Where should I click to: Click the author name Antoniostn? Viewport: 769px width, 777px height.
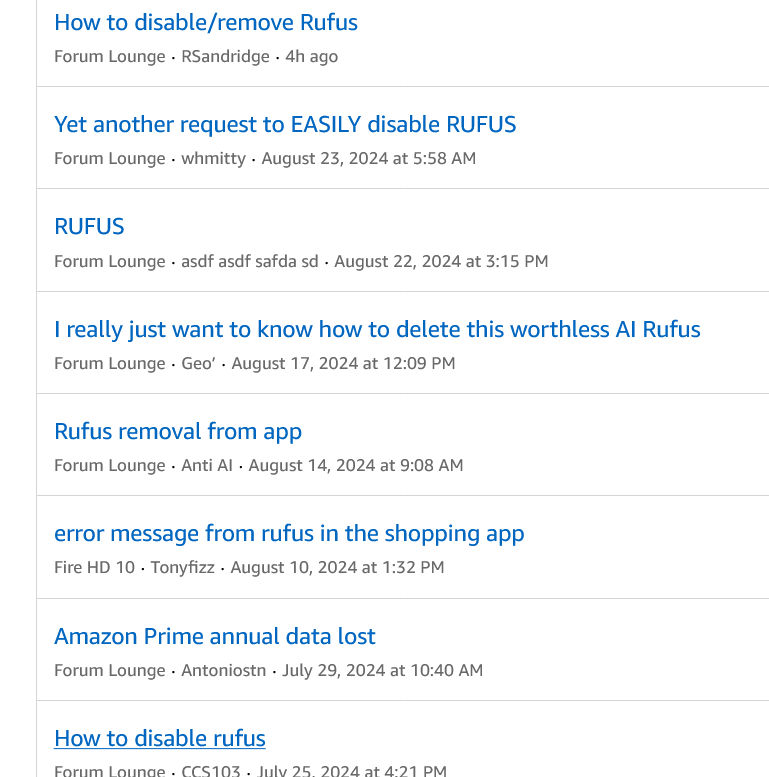pos(223,670)
